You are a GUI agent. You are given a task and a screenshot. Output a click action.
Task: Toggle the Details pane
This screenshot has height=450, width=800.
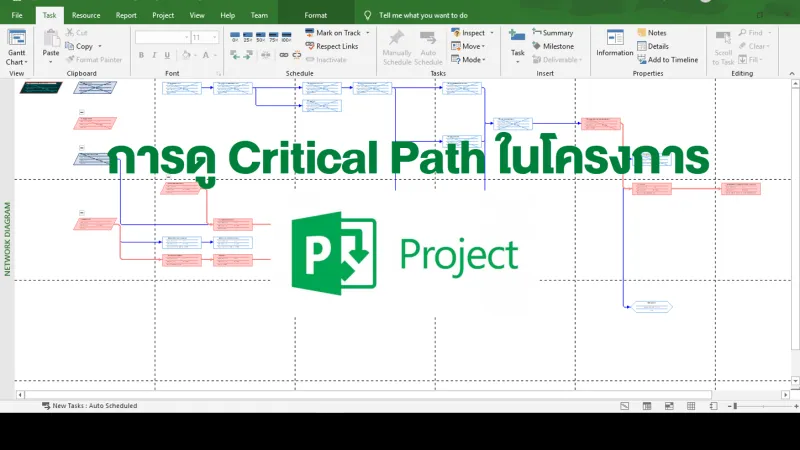tap(653, 46)
